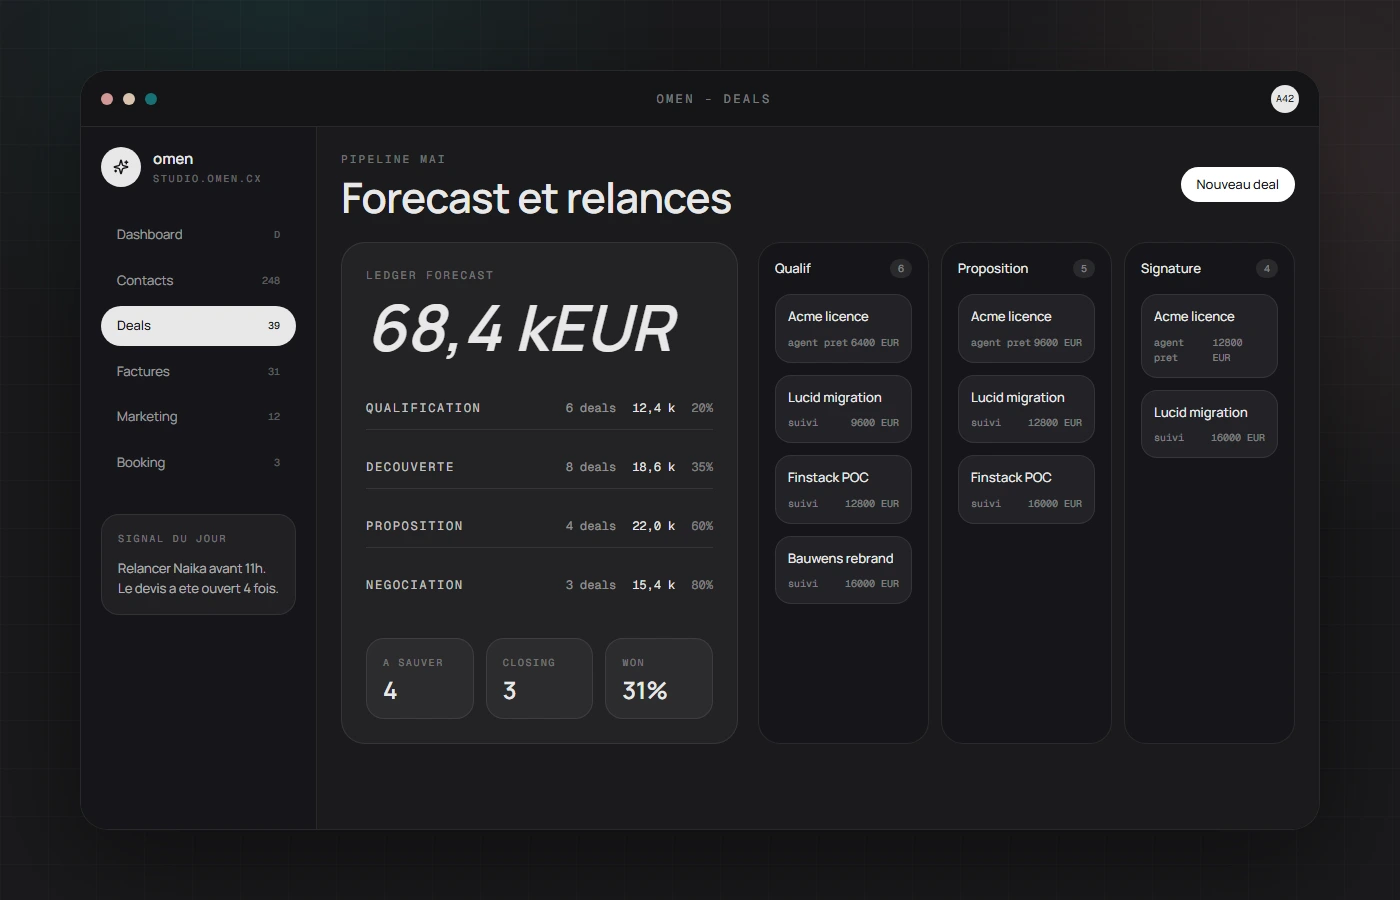Click the Qualif count badge 6
The height and width of the screenshot is (900, 1400).
(901, 269)
